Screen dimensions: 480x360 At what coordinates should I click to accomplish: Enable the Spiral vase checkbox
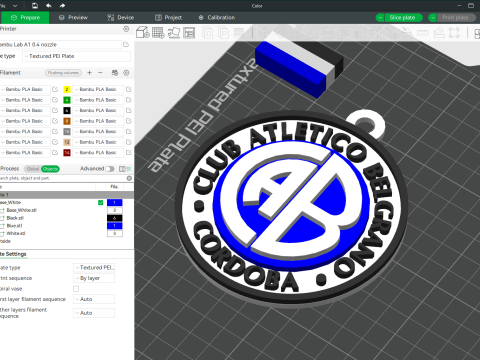pos(76,289)
